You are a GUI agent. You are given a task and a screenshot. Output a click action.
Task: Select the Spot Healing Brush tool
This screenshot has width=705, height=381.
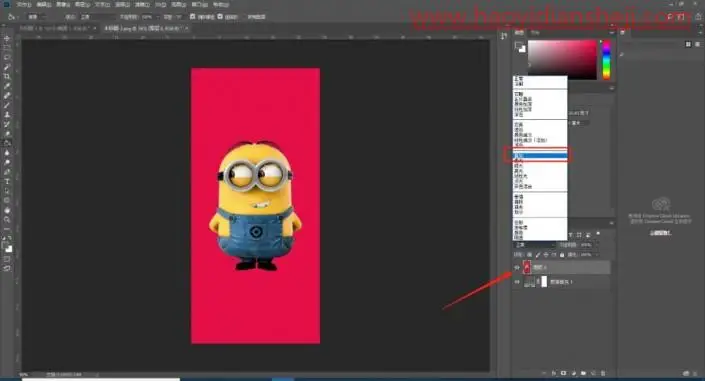7,96
